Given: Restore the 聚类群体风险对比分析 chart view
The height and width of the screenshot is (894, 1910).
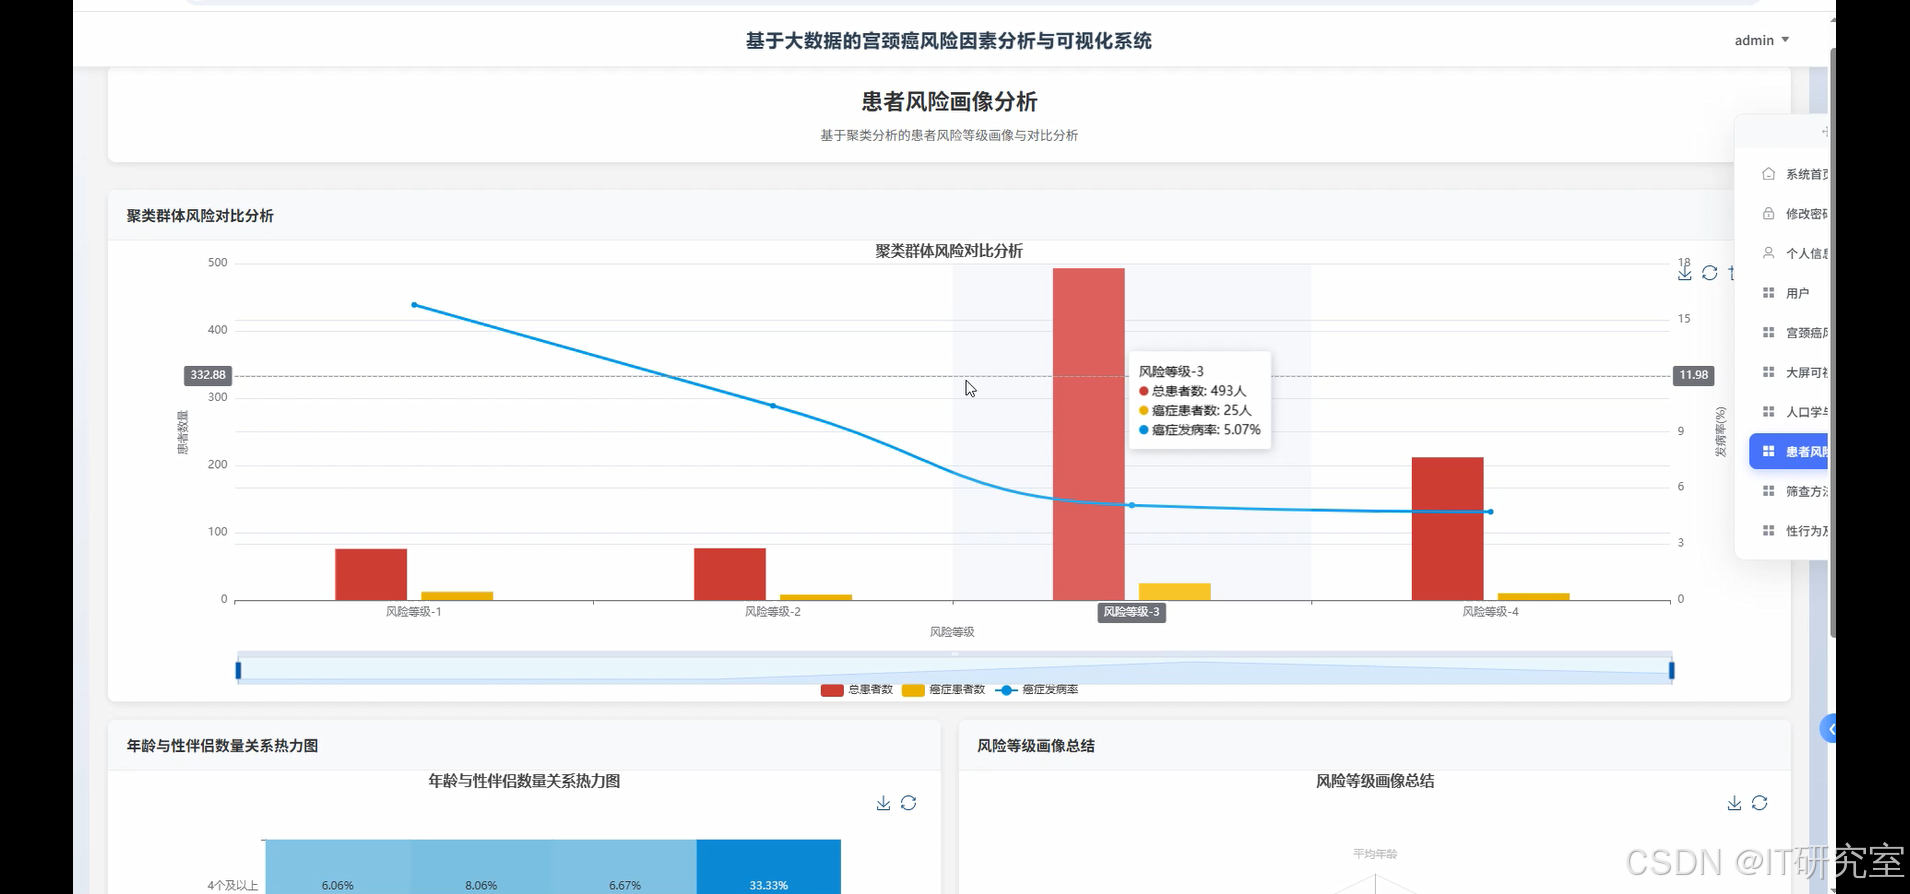Looking at the screenshot, I should [1710, 273].
